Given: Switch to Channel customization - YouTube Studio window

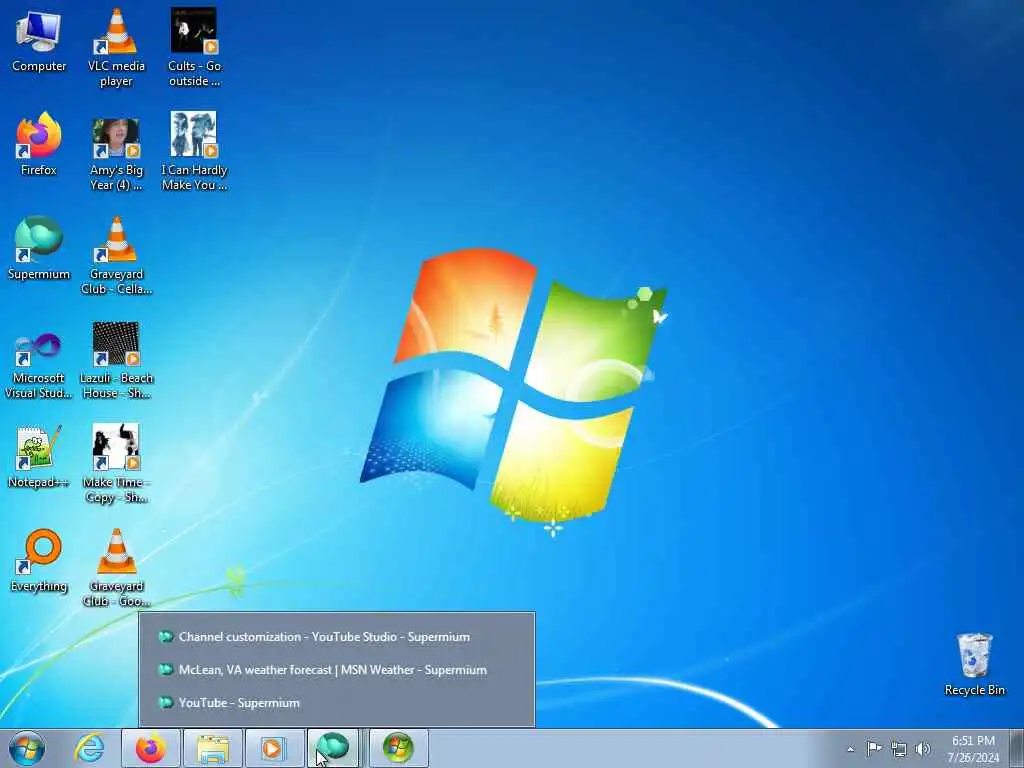Looking at the screenshot, I should click(337, 637).
